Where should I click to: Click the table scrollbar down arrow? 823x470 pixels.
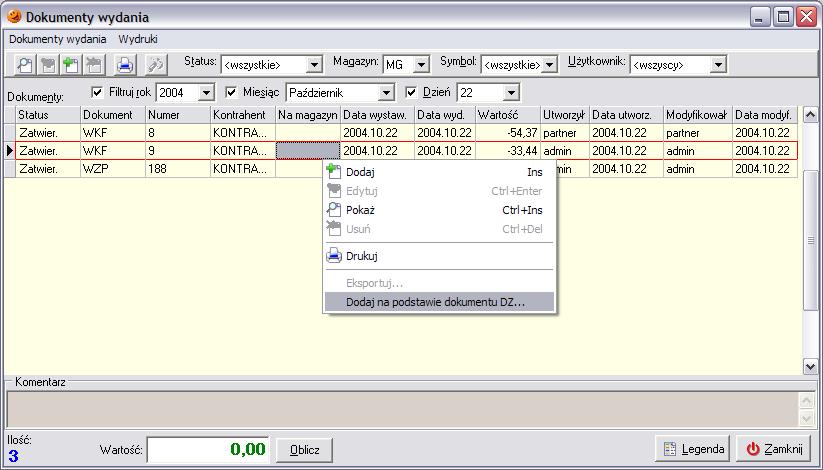point(810,367)
